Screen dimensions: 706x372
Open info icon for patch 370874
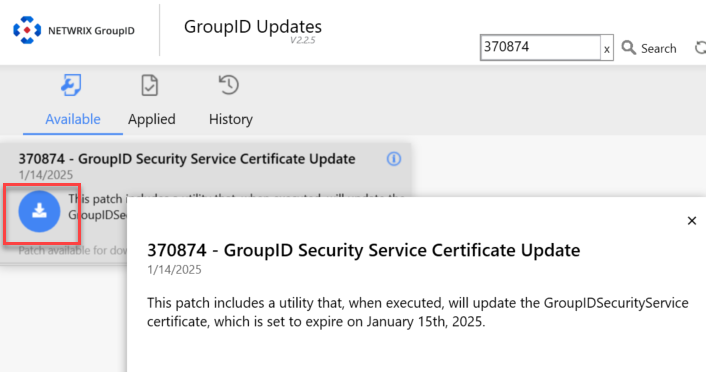point(394,159)
